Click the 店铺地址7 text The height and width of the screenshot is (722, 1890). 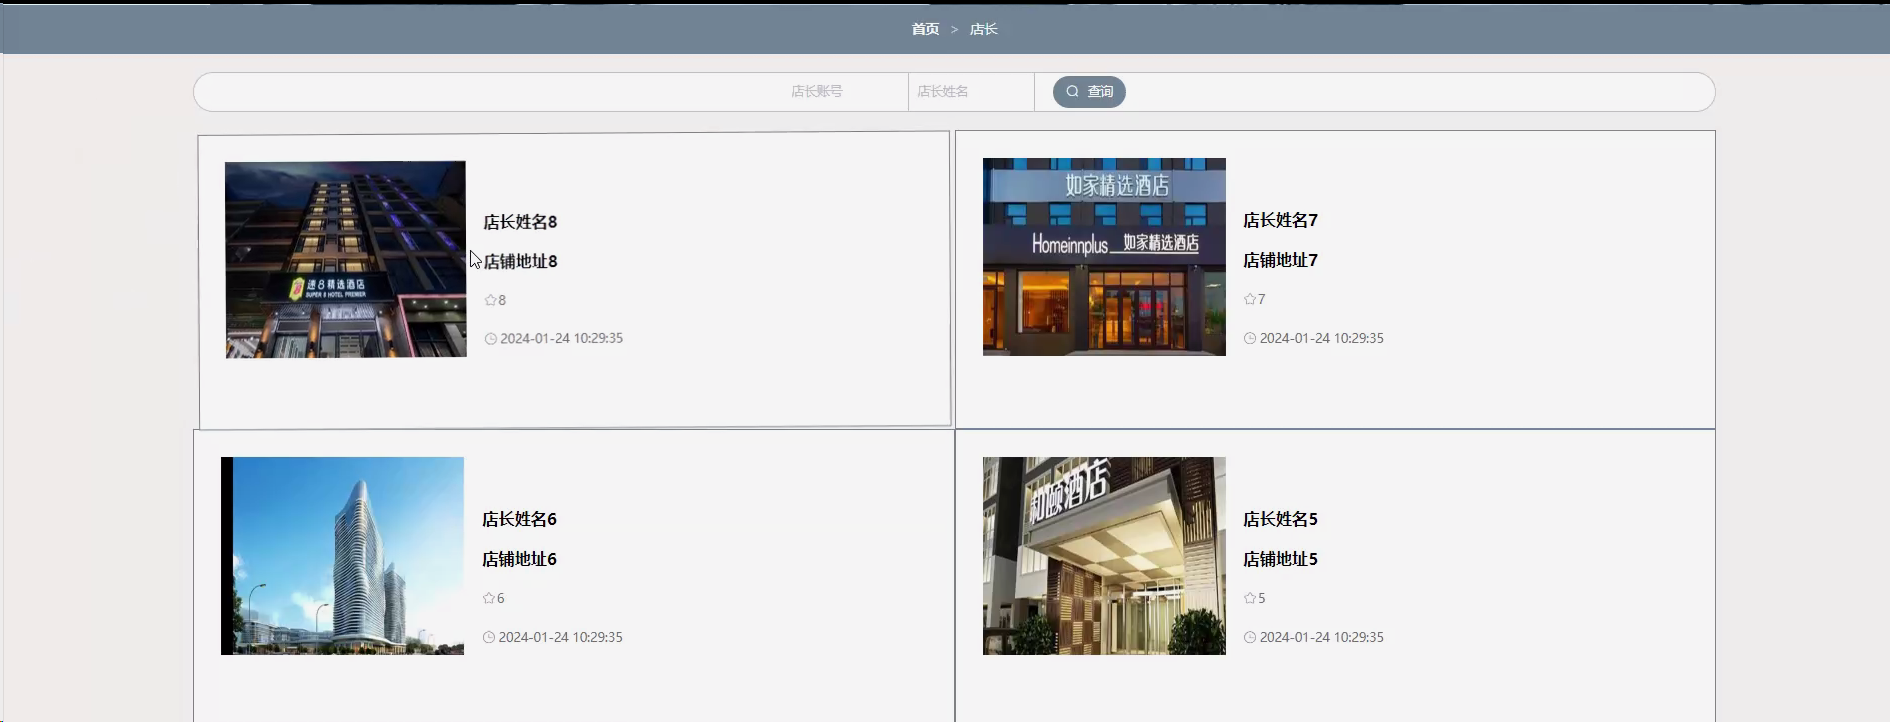coord(1280,260)
